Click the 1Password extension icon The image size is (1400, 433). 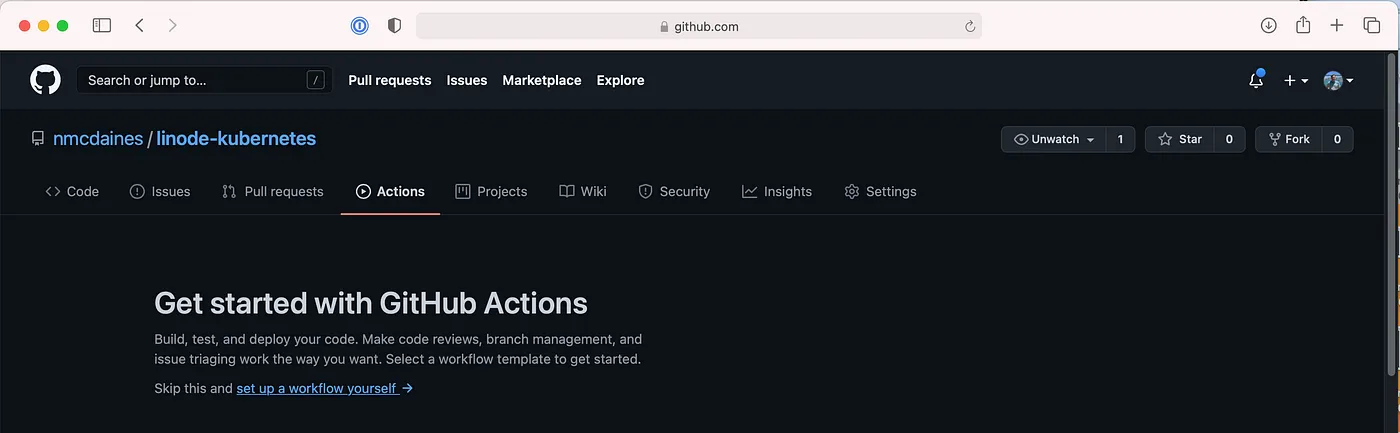click(x=360, y=26)
